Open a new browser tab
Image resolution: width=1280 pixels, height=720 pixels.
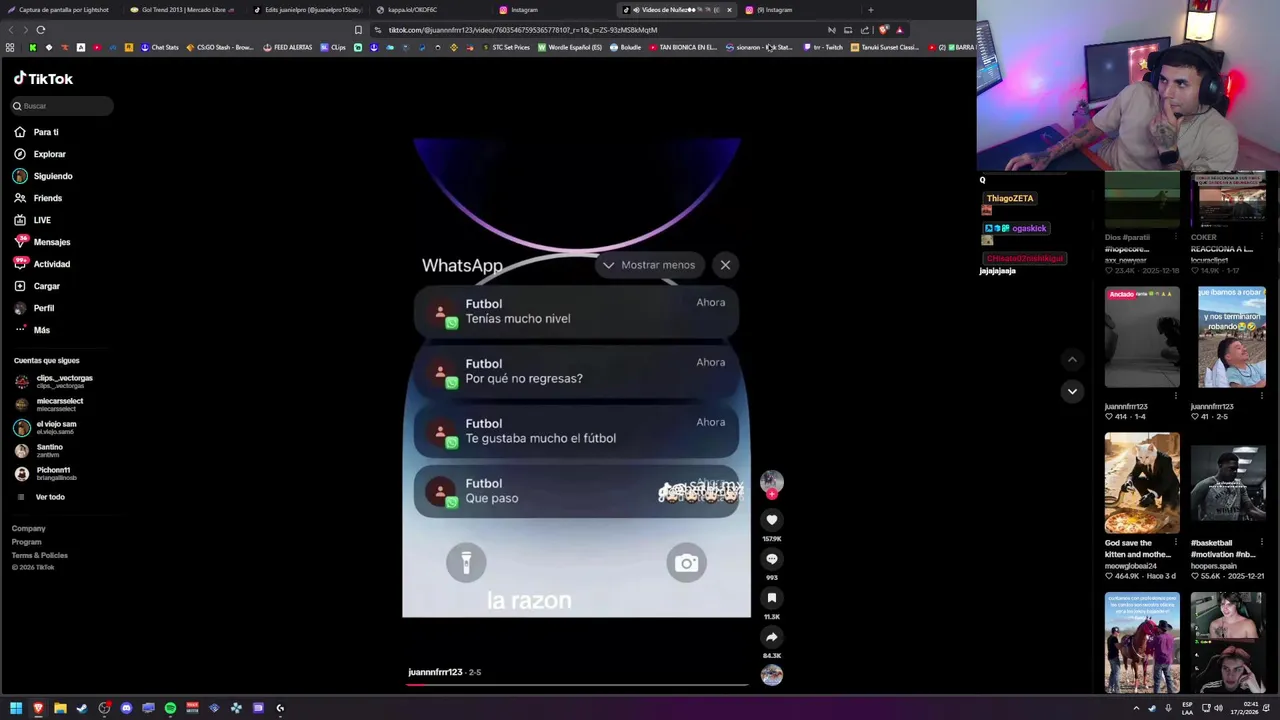(x=870, y=10)
